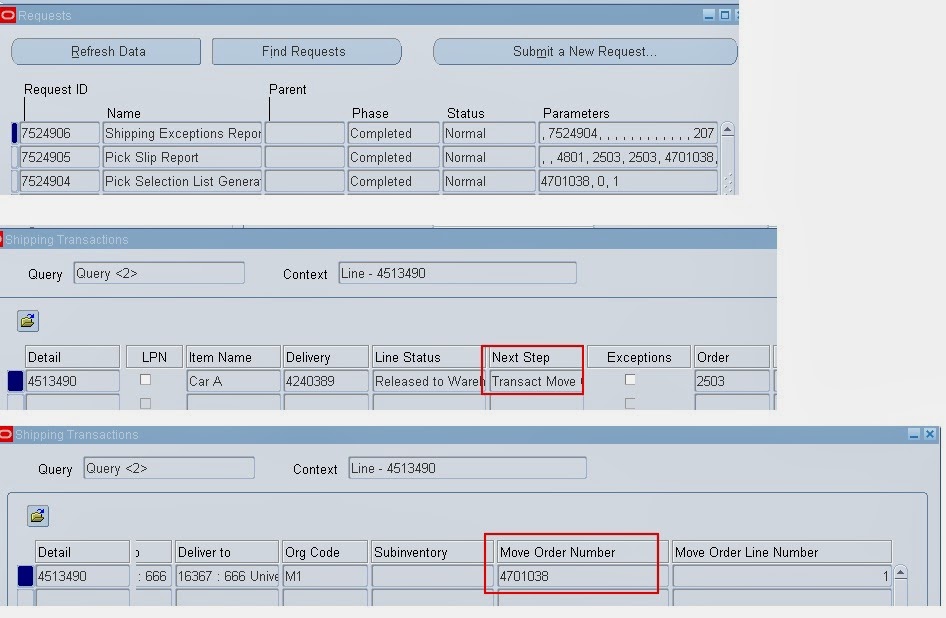The image size is (946, 618).
Task: Maximize the Requests window
Action: (725, 15)
